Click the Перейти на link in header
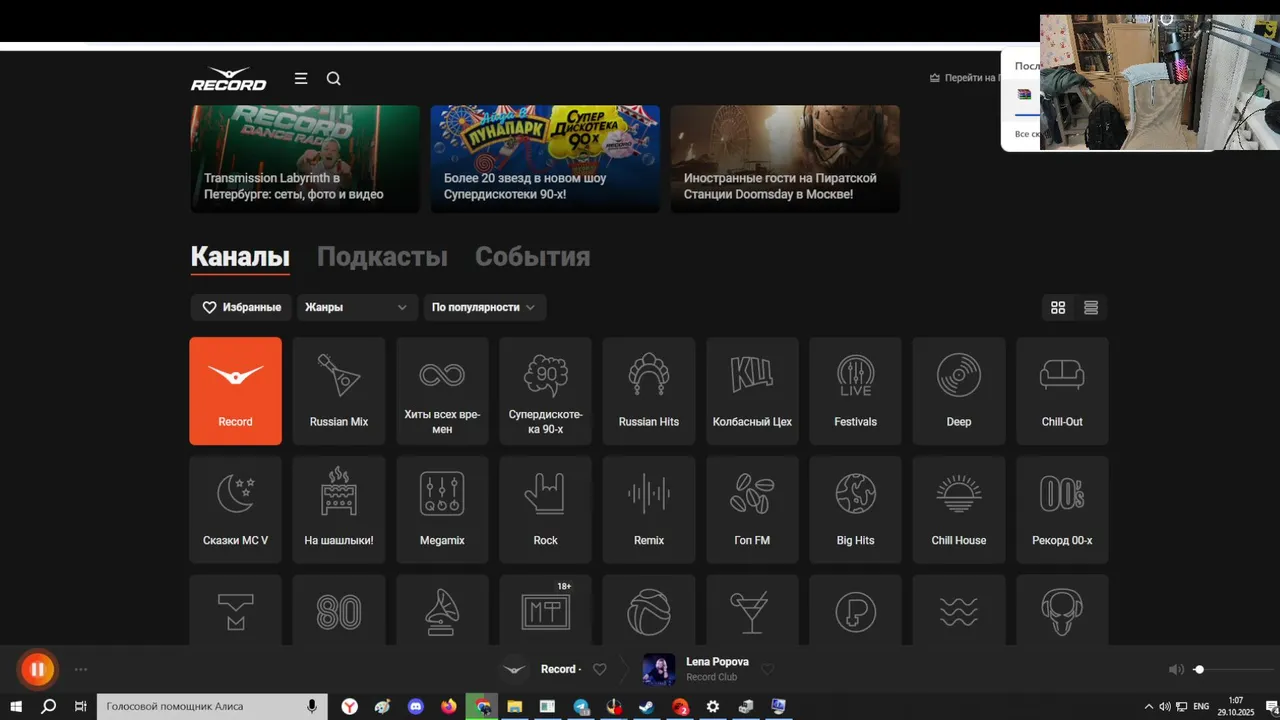The image size is (1280, 720). (963, 78)
